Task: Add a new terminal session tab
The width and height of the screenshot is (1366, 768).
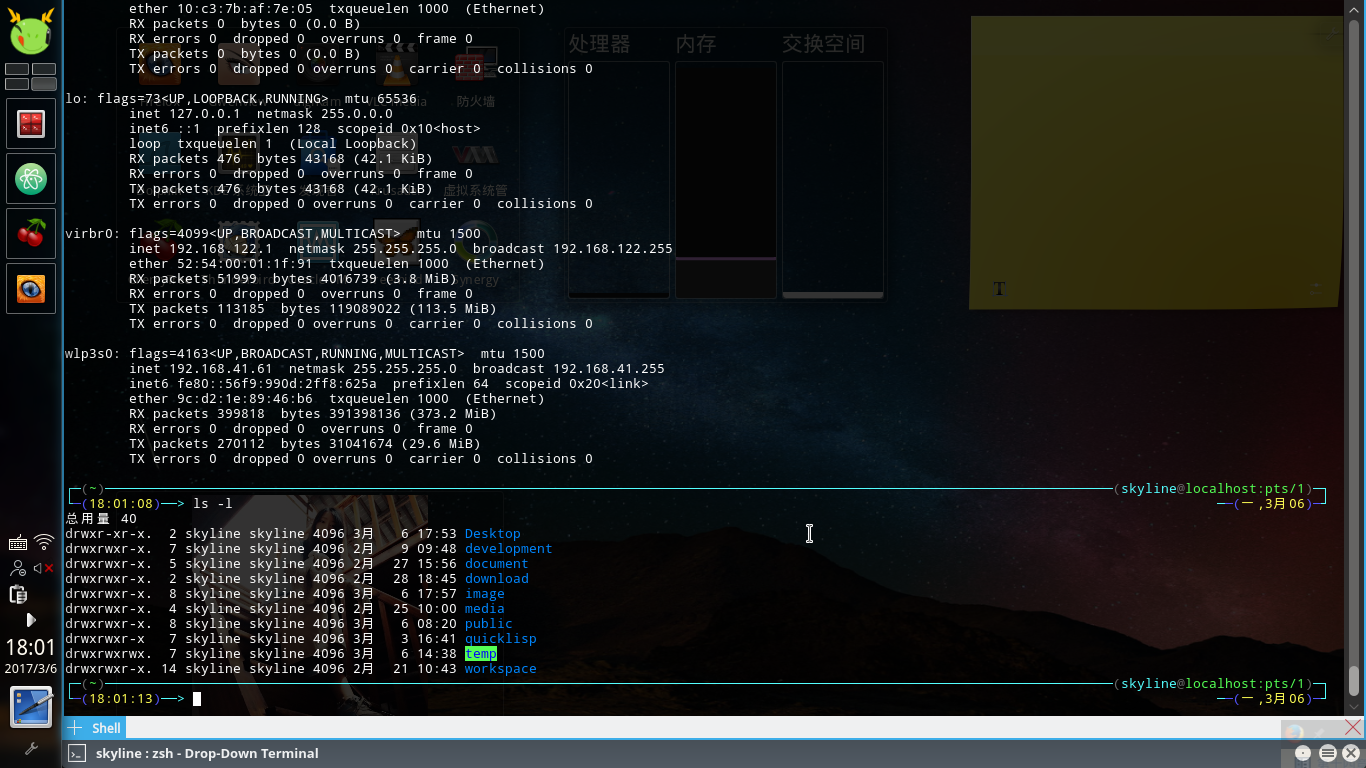Action: 75,728
